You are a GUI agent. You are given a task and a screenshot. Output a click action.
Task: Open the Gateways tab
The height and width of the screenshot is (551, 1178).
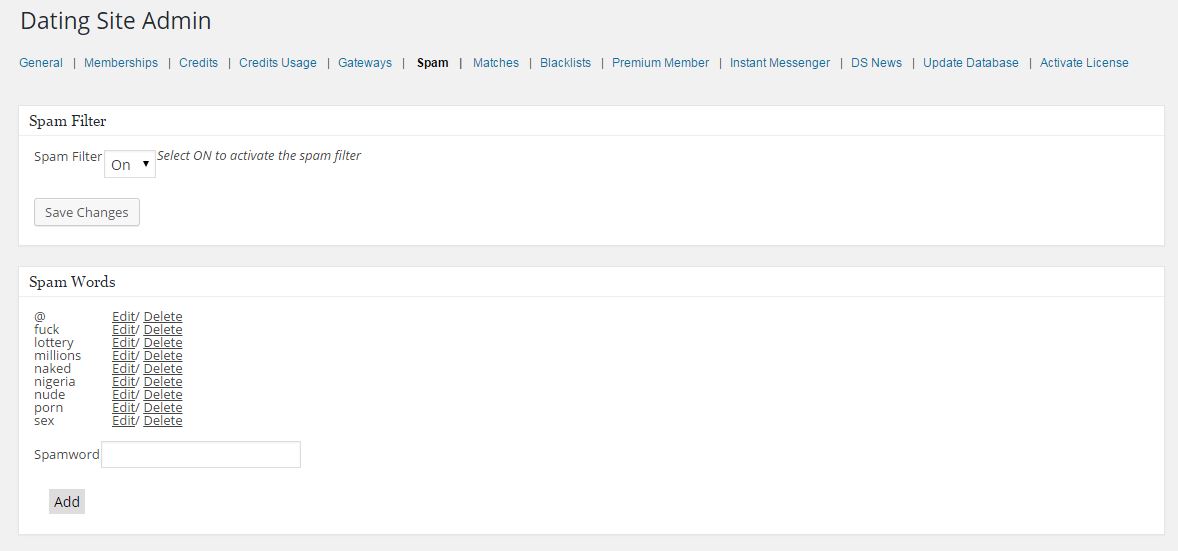[365, 63]
